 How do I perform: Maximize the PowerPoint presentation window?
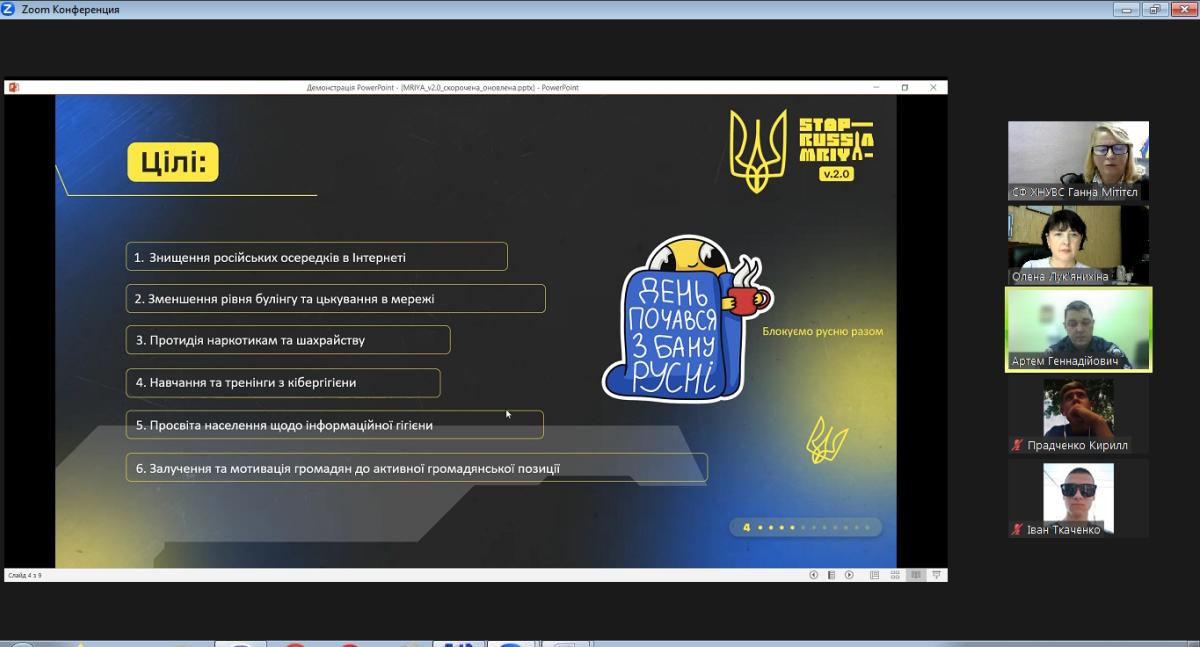point(905,88)
